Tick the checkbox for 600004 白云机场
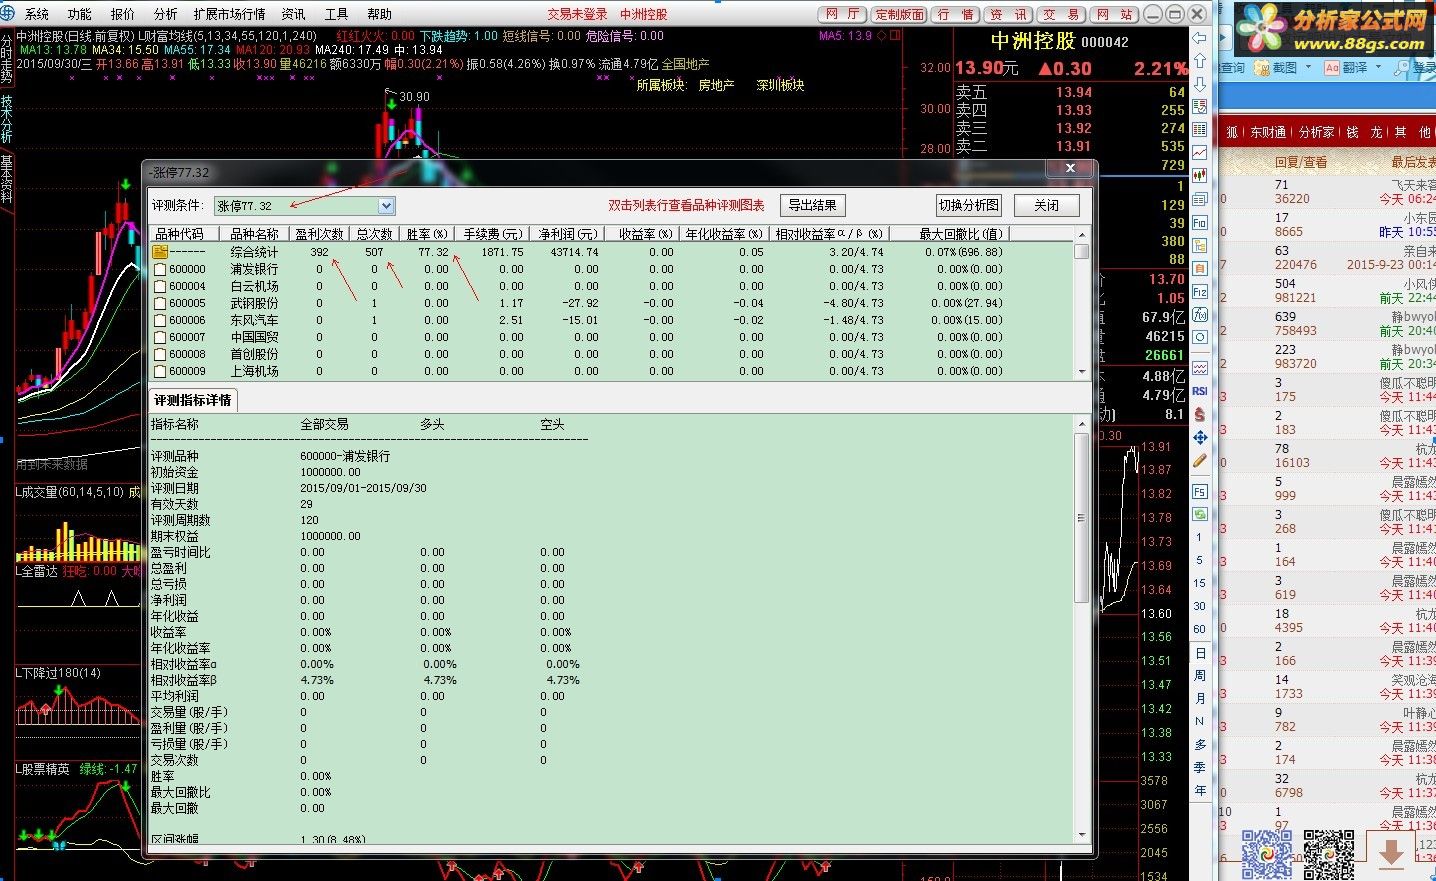Image resolution: width=1436 pixels, height=881 pixels. [160, 286]
